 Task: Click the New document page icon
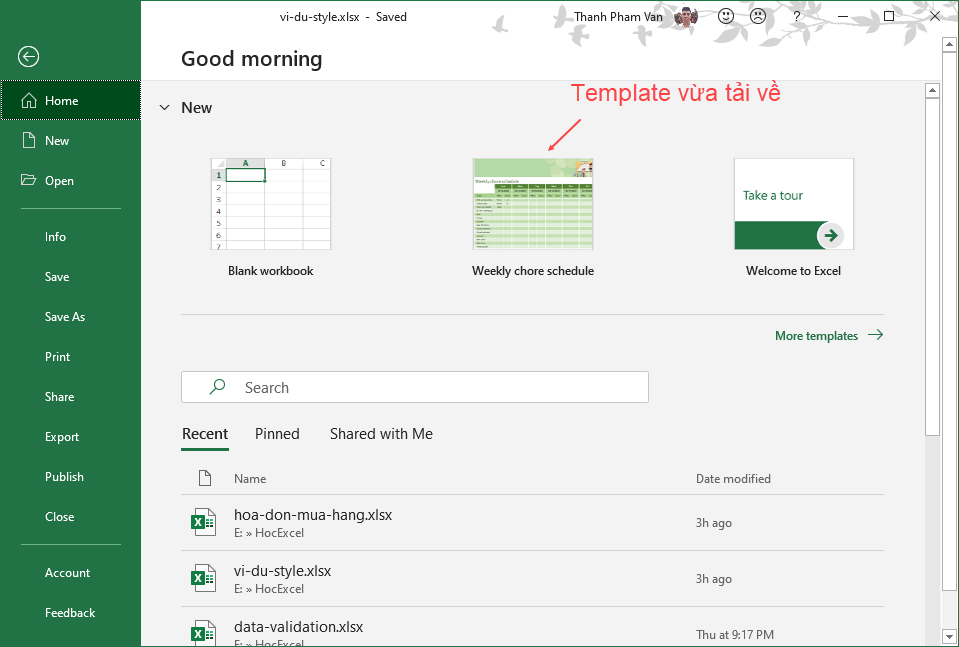tap(29, 140)
